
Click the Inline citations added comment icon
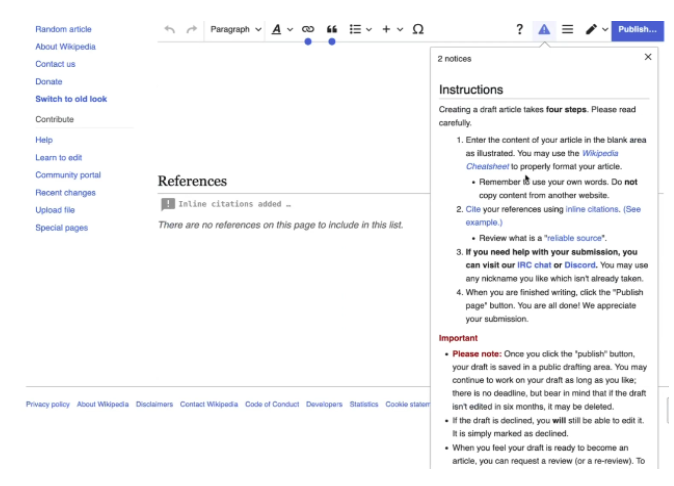click(x=168, y=204)
